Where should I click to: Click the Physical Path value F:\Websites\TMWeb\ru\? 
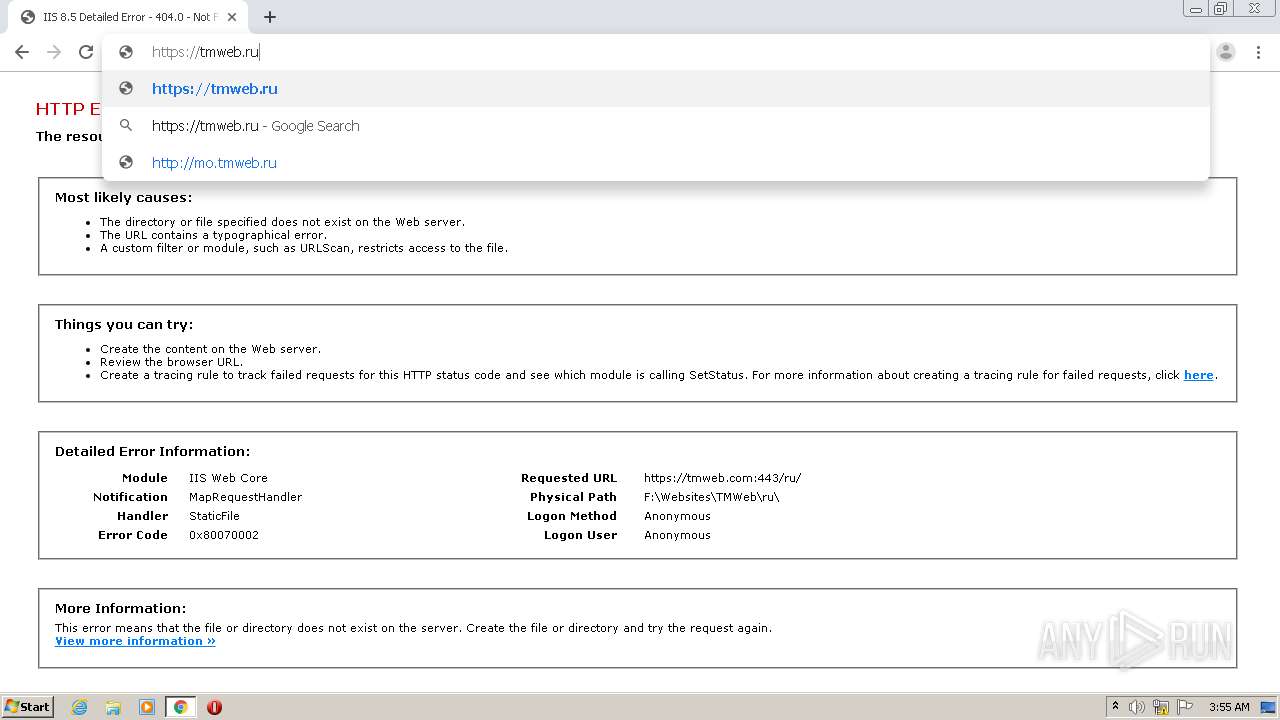click(711, 497)
